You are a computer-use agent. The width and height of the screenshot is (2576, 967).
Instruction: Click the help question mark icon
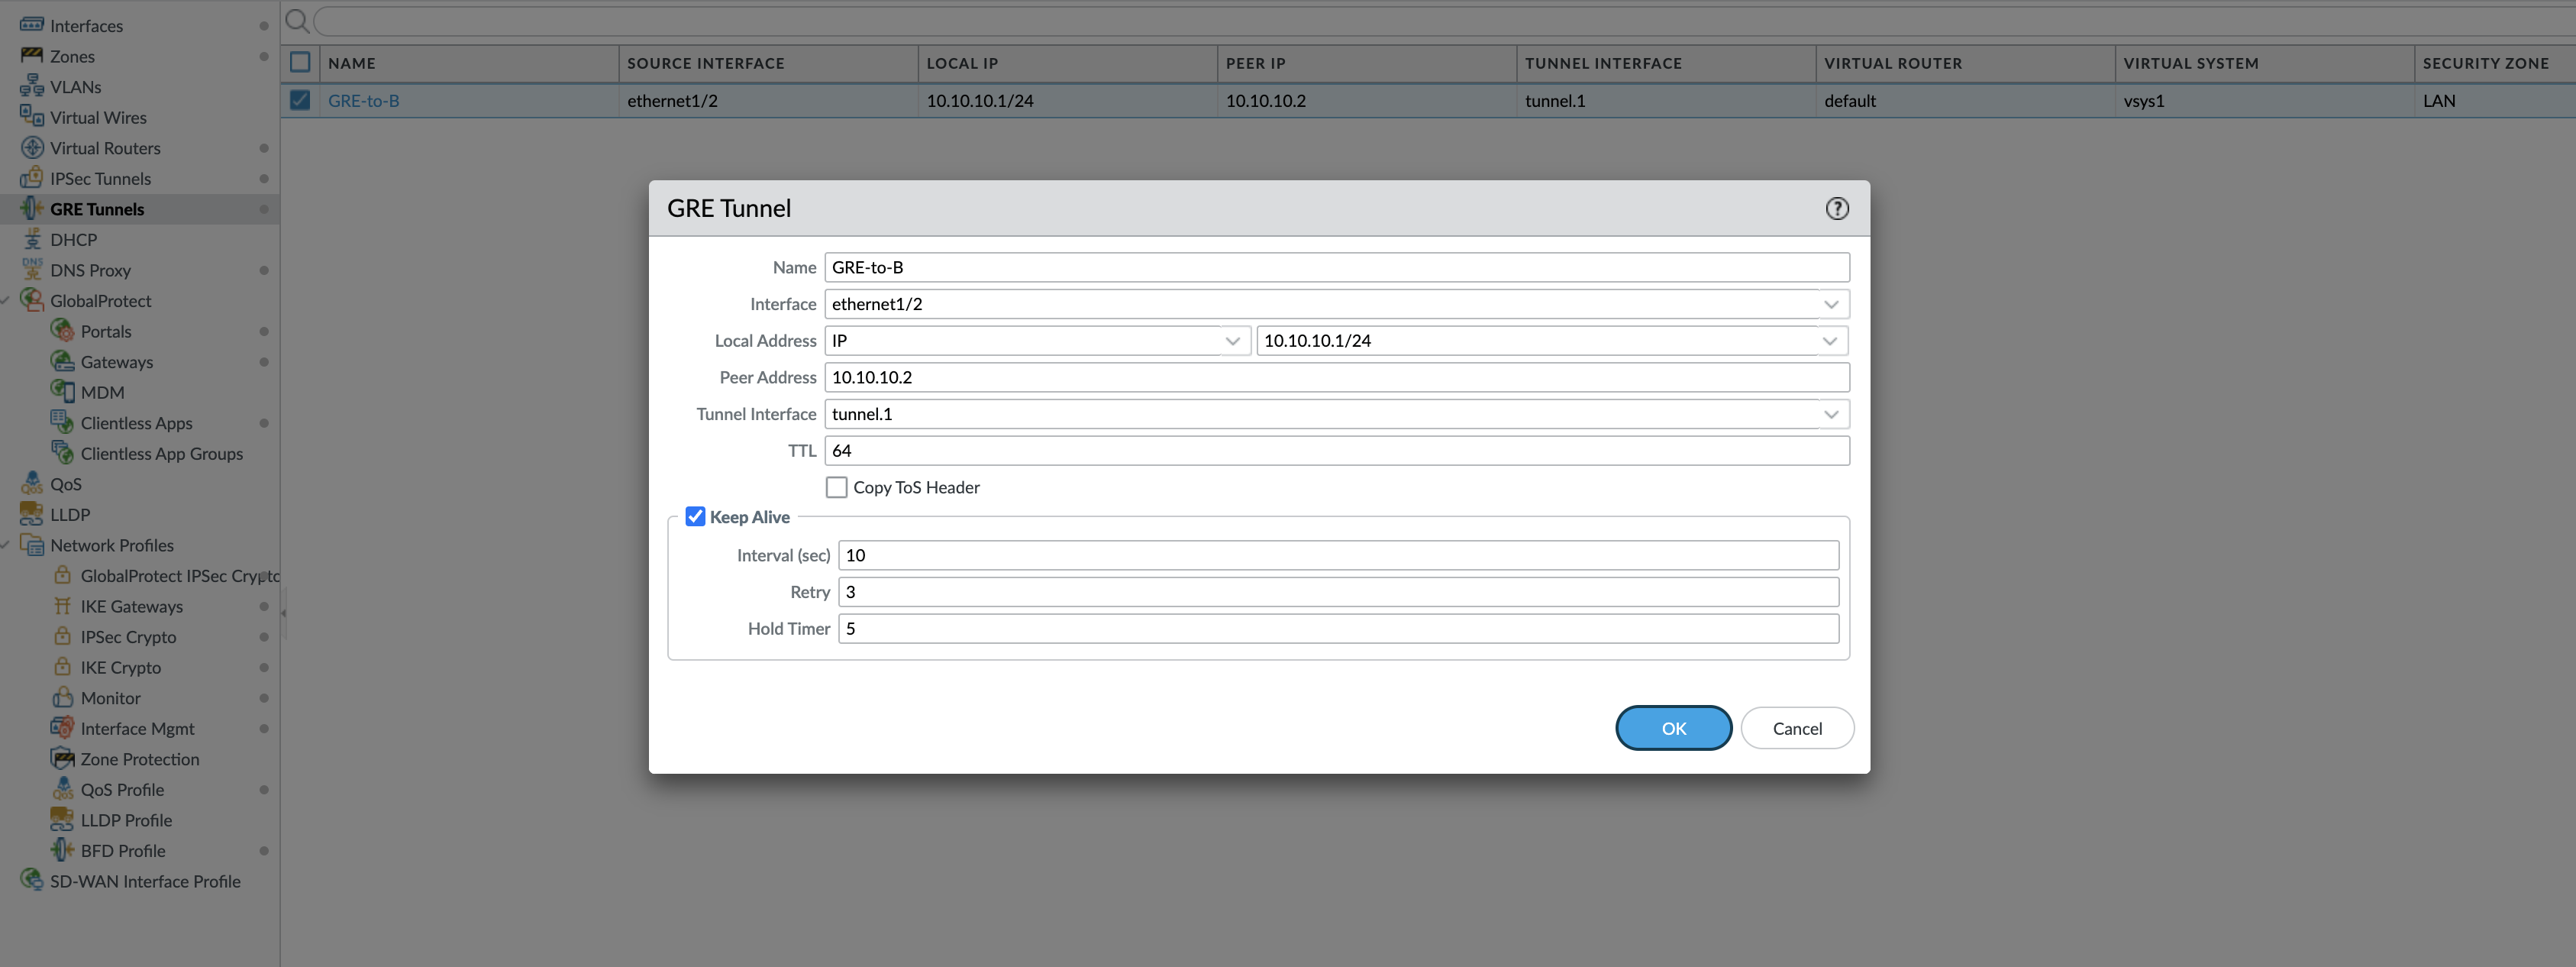(x=1836, y=208)
